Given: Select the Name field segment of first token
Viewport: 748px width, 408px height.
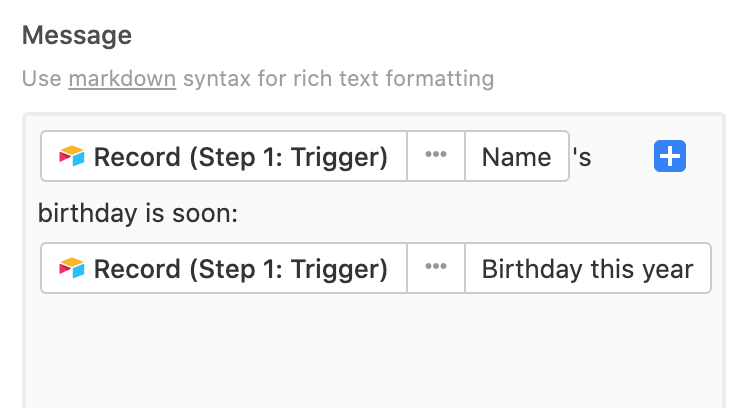Looking at the screenshot, I should click(x=517, y=156).
